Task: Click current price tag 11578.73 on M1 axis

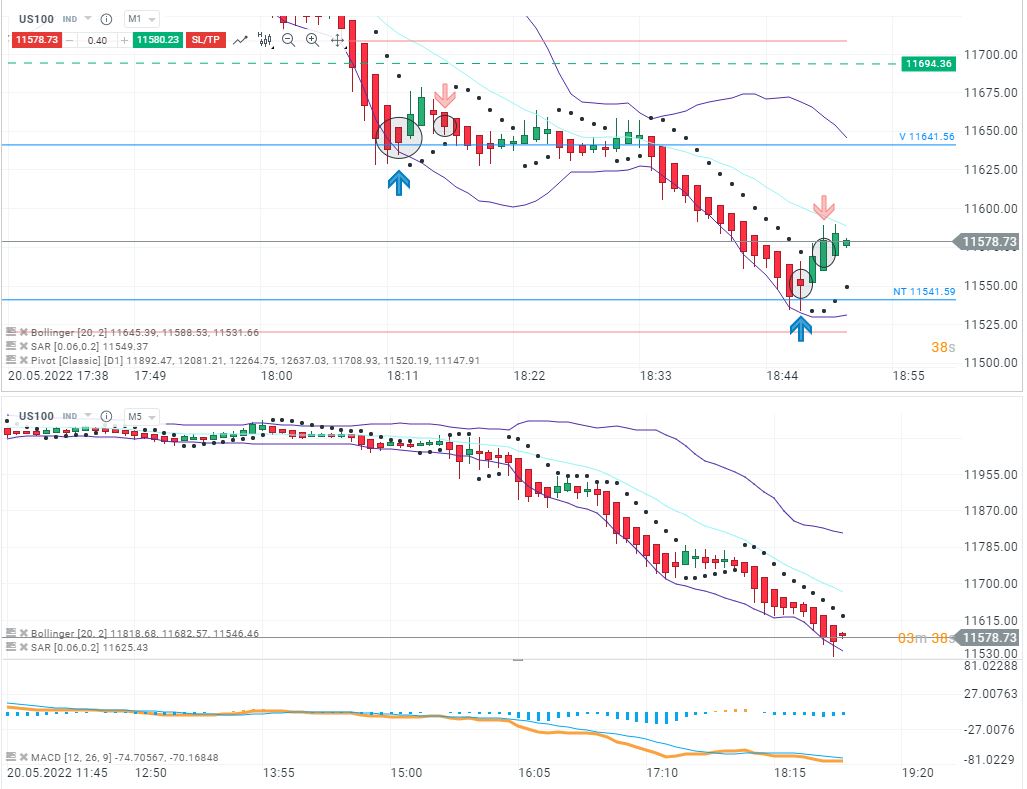Action: click(x=988, y=242)
